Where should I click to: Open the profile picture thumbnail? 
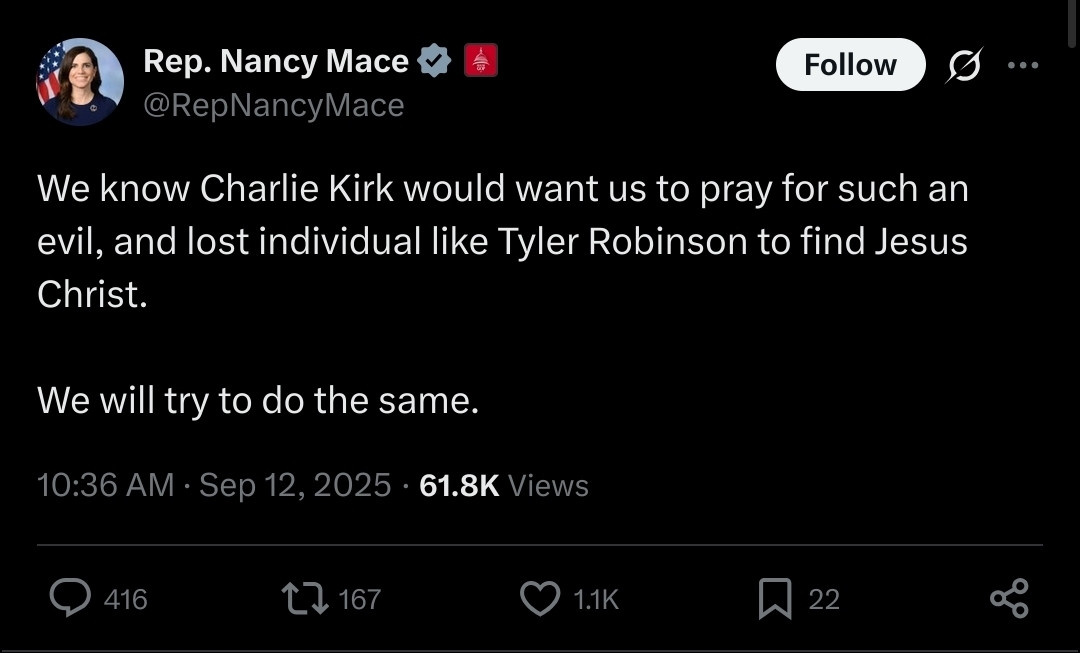coord(80,82)
